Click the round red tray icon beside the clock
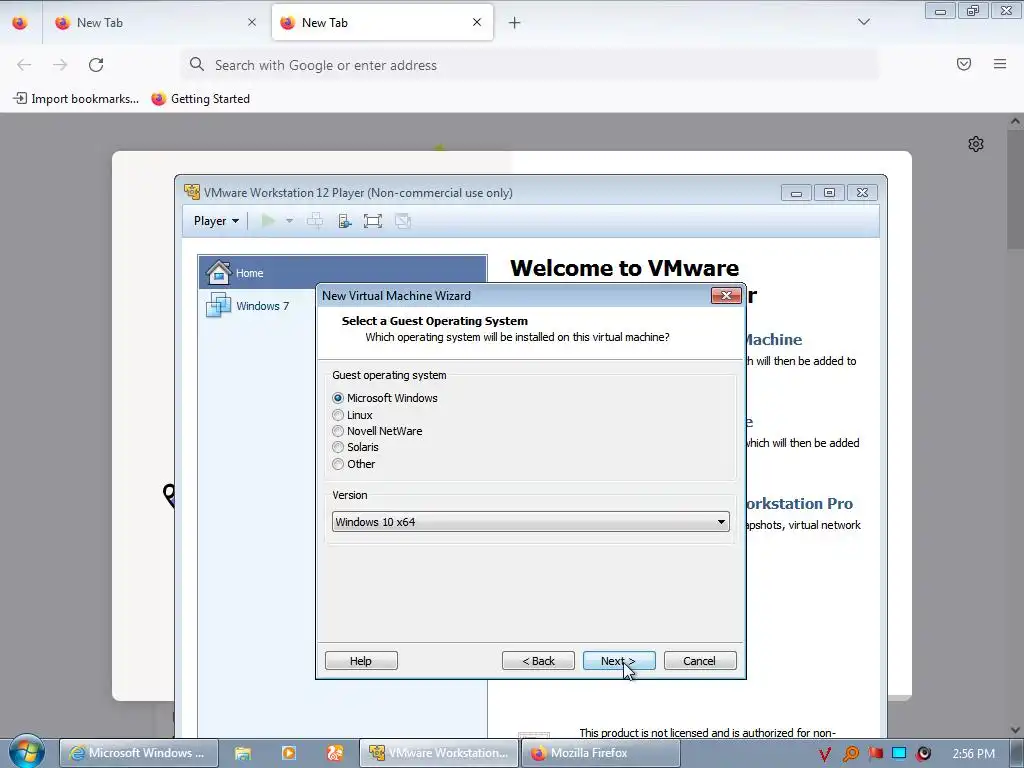Image resolution: width=1024 pixels, height=768 pixels. (x=923, y=754)
